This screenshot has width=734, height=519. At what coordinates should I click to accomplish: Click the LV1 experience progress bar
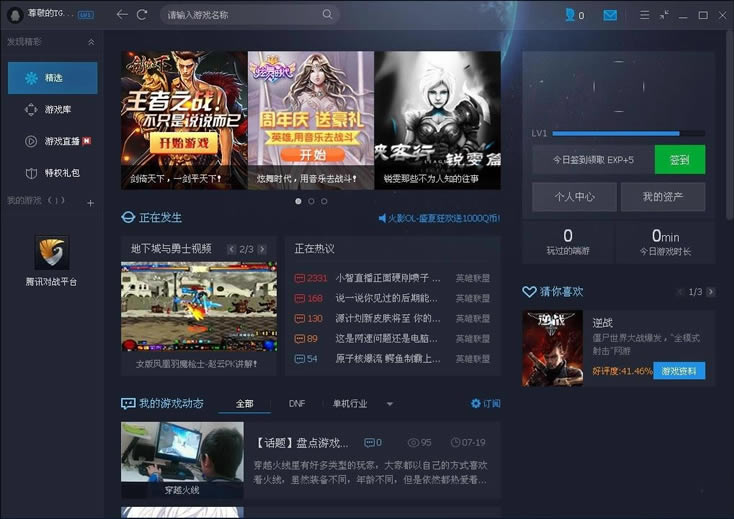click(628, 133)
